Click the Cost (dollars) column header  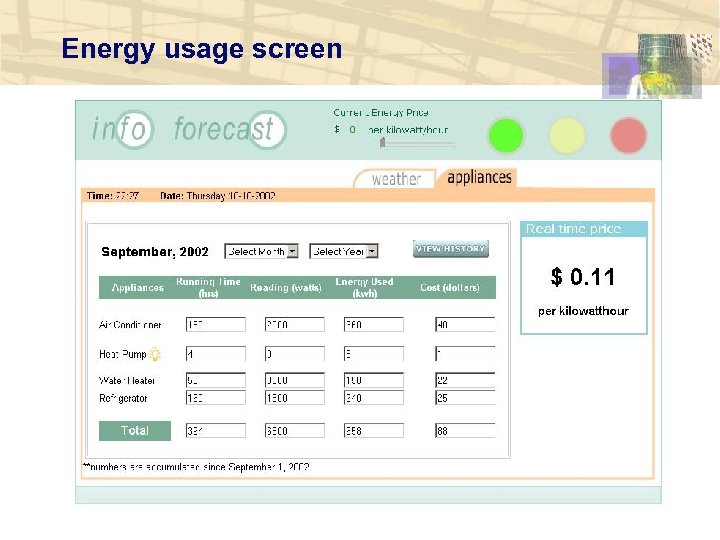(x=450, y=287)
